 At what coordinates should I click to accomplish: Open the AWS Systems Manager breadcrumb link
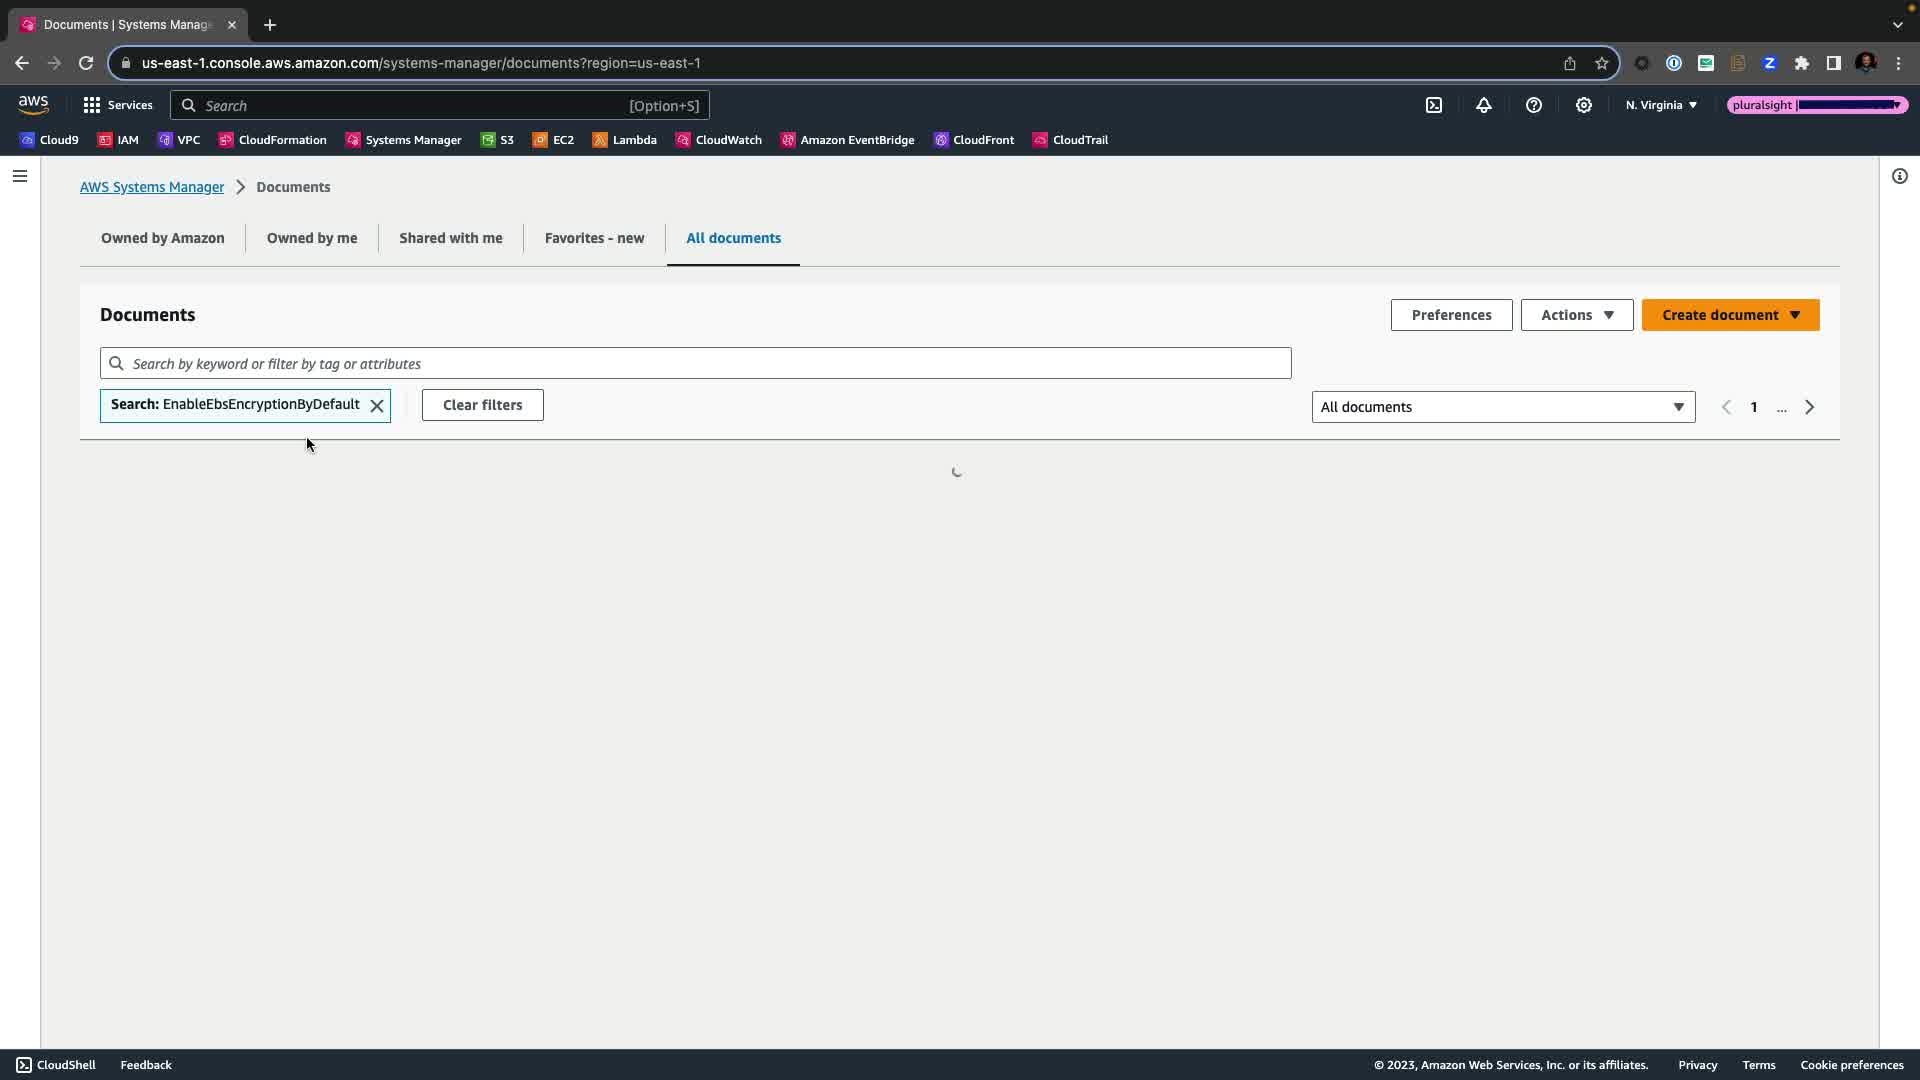pyautogui.click(x=152, y=187)
